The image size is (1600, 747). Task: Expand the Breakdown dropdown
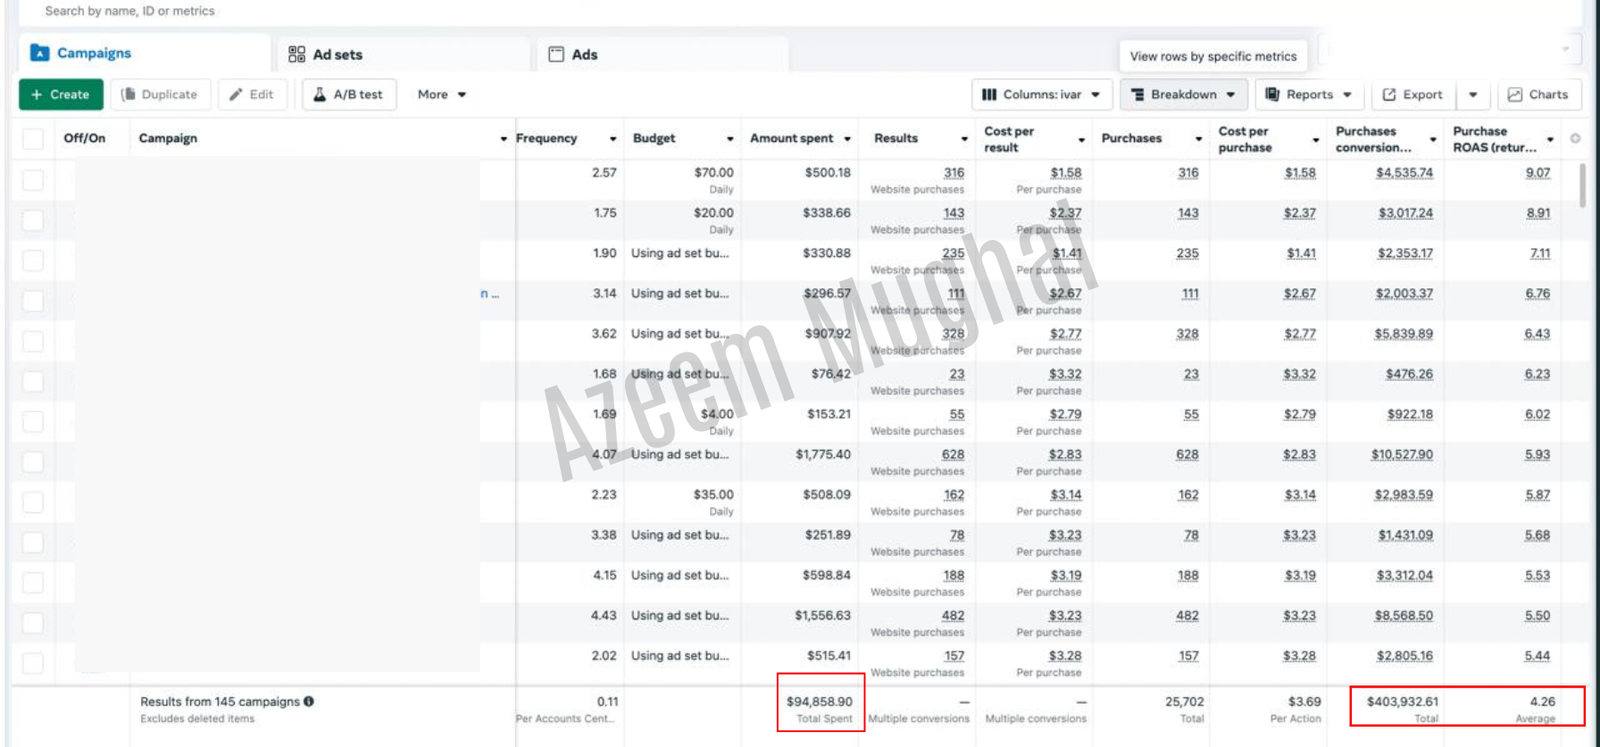1183,94
